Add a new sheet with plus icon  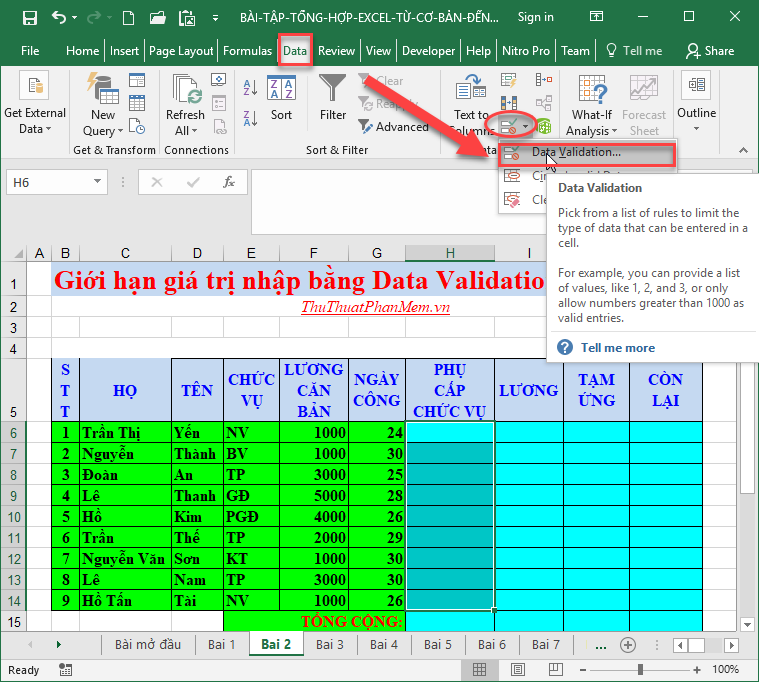628,645
